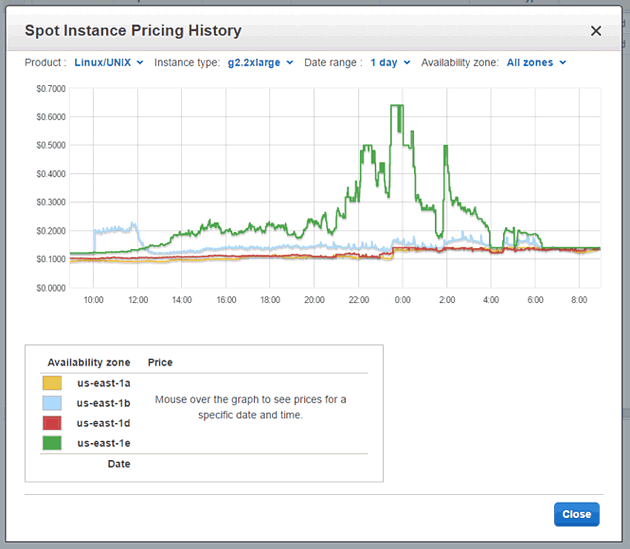
Task: Click the green us-east-1e color swatch
Action: tap(52, 443)
